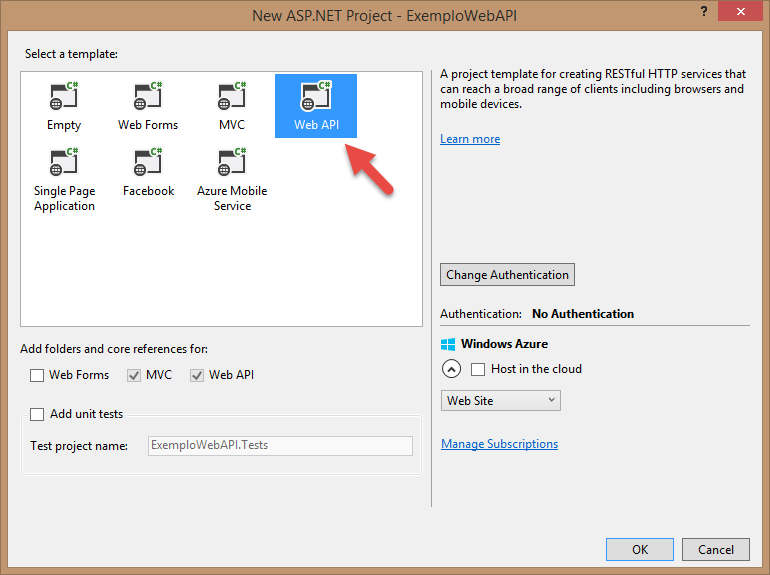Click 'Add folders and core references for:' text

[x=114, y=349]
